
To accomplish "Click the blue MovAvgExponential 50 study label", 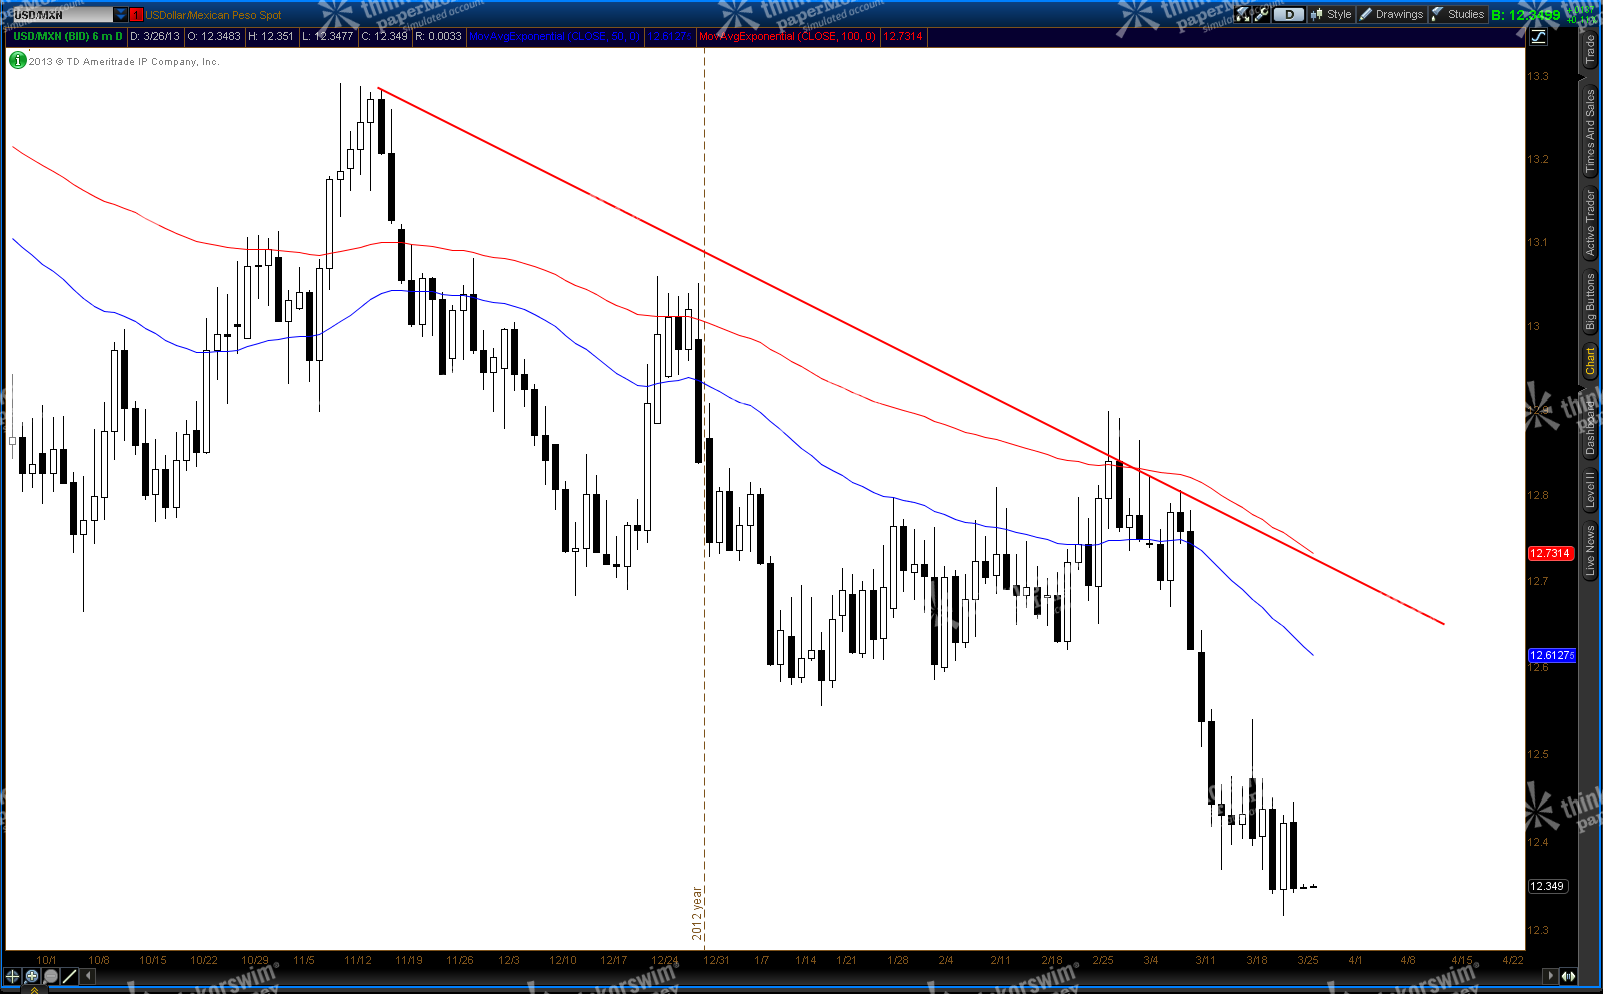I will click(554, 36).
